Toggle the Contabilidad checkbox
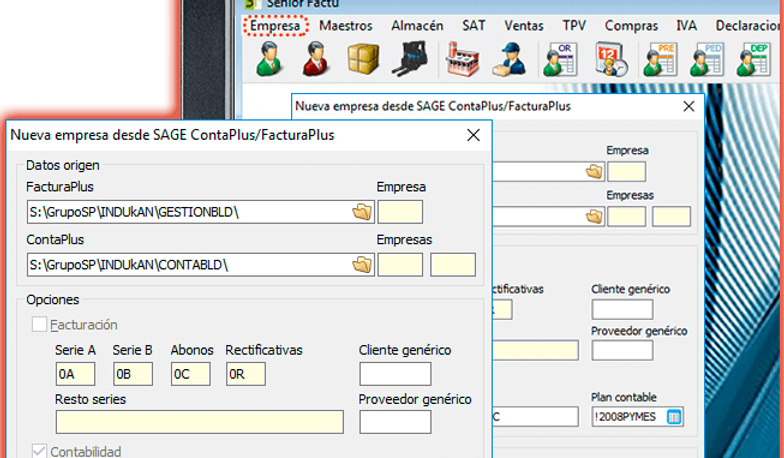 (40, 451)
